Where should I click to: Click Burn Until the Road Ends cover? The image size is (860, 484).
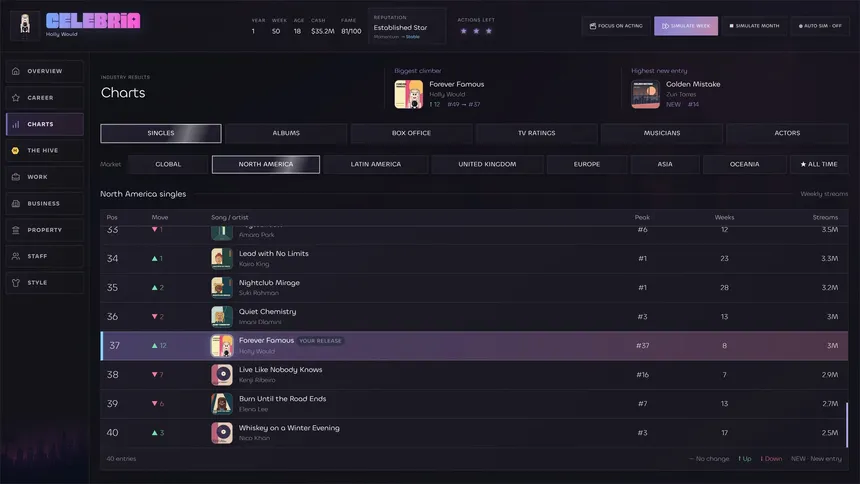tap(222, 404)
